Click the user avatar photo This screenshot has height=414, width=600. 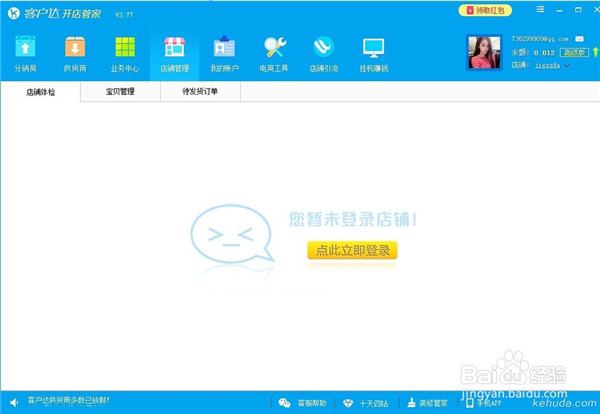[x=484, y=52]
